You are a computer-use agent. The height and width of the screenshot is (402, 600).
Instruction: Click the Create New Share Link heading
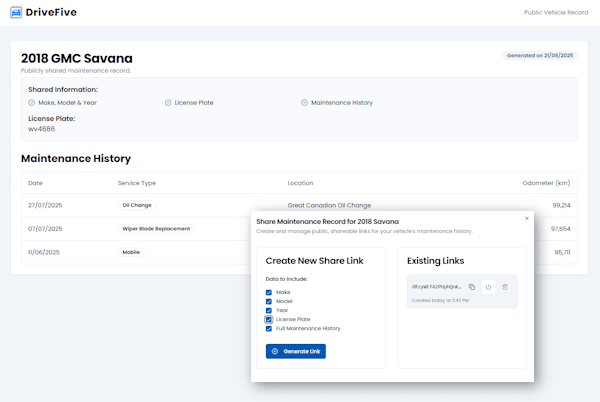point(314,261)
